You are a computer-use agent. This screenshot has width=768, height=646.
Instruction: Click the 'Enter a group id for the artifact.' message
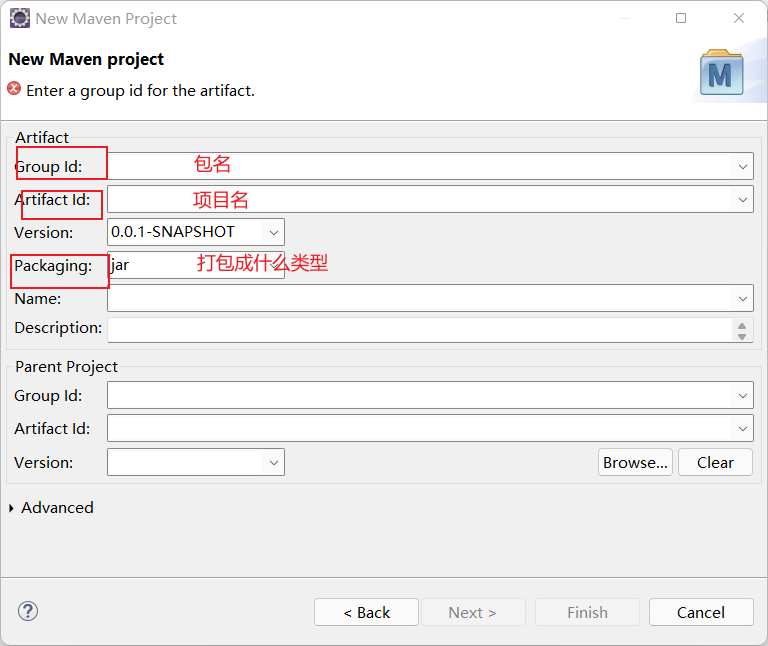140,91
